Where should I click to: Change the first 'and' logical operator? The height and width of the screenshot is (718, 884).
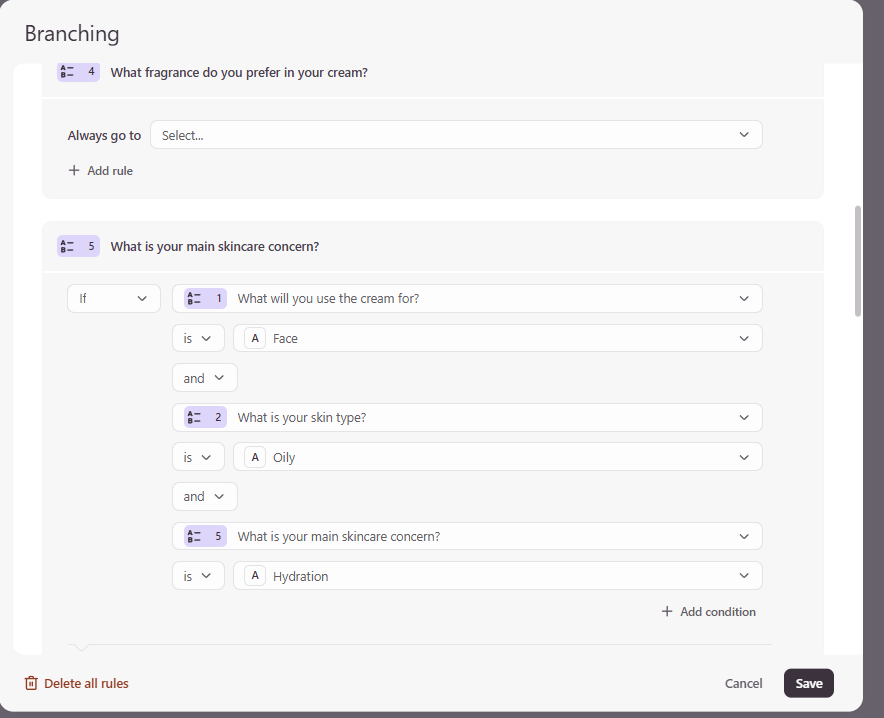(x=204, y=378)
